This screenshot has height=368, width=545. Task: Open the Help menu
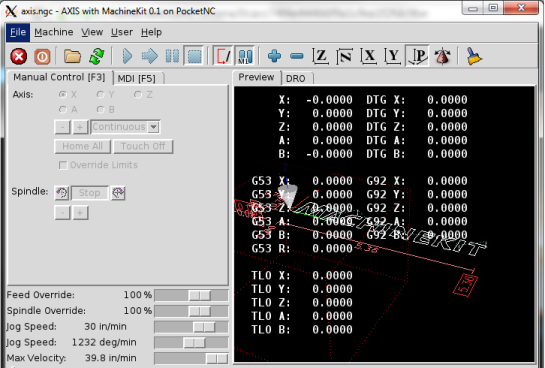(151, 32)
